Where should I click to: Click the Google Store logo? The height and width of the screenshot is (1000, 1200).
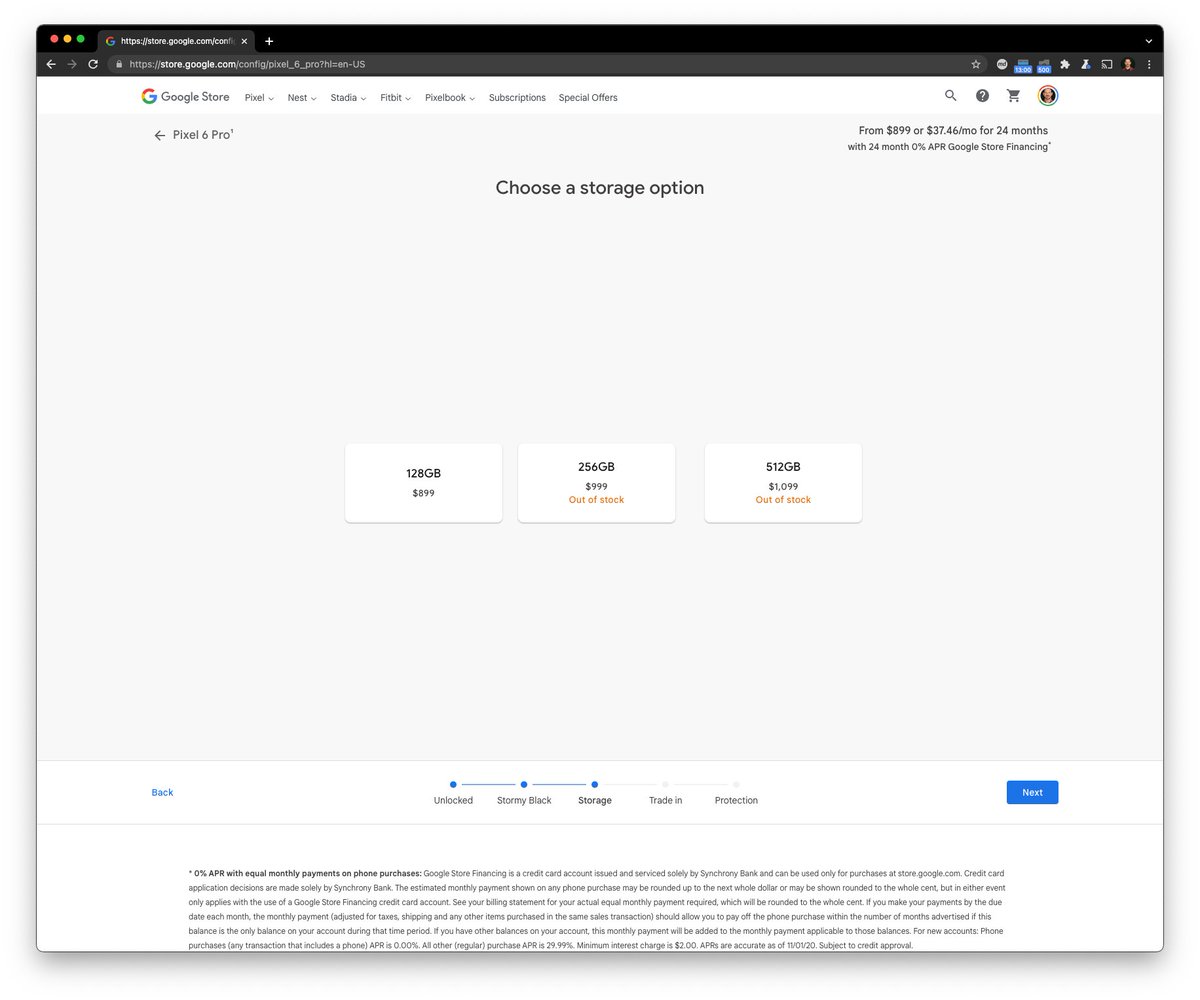click(185, 97)
